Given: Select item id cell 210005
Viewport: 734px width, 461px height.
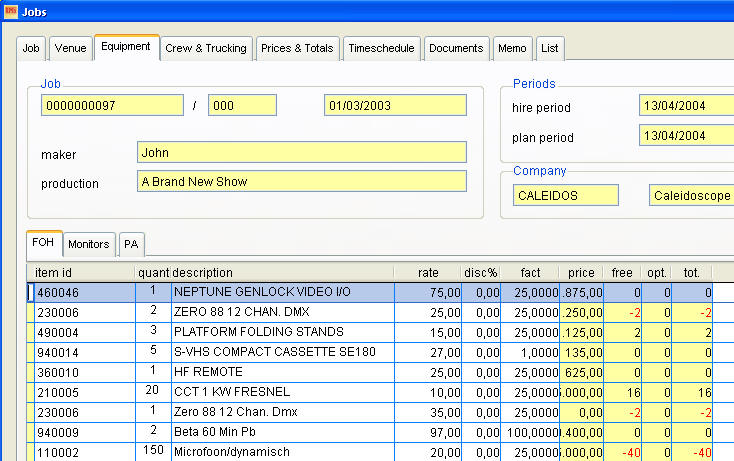Looking at the screenshot, I should 85,392.
